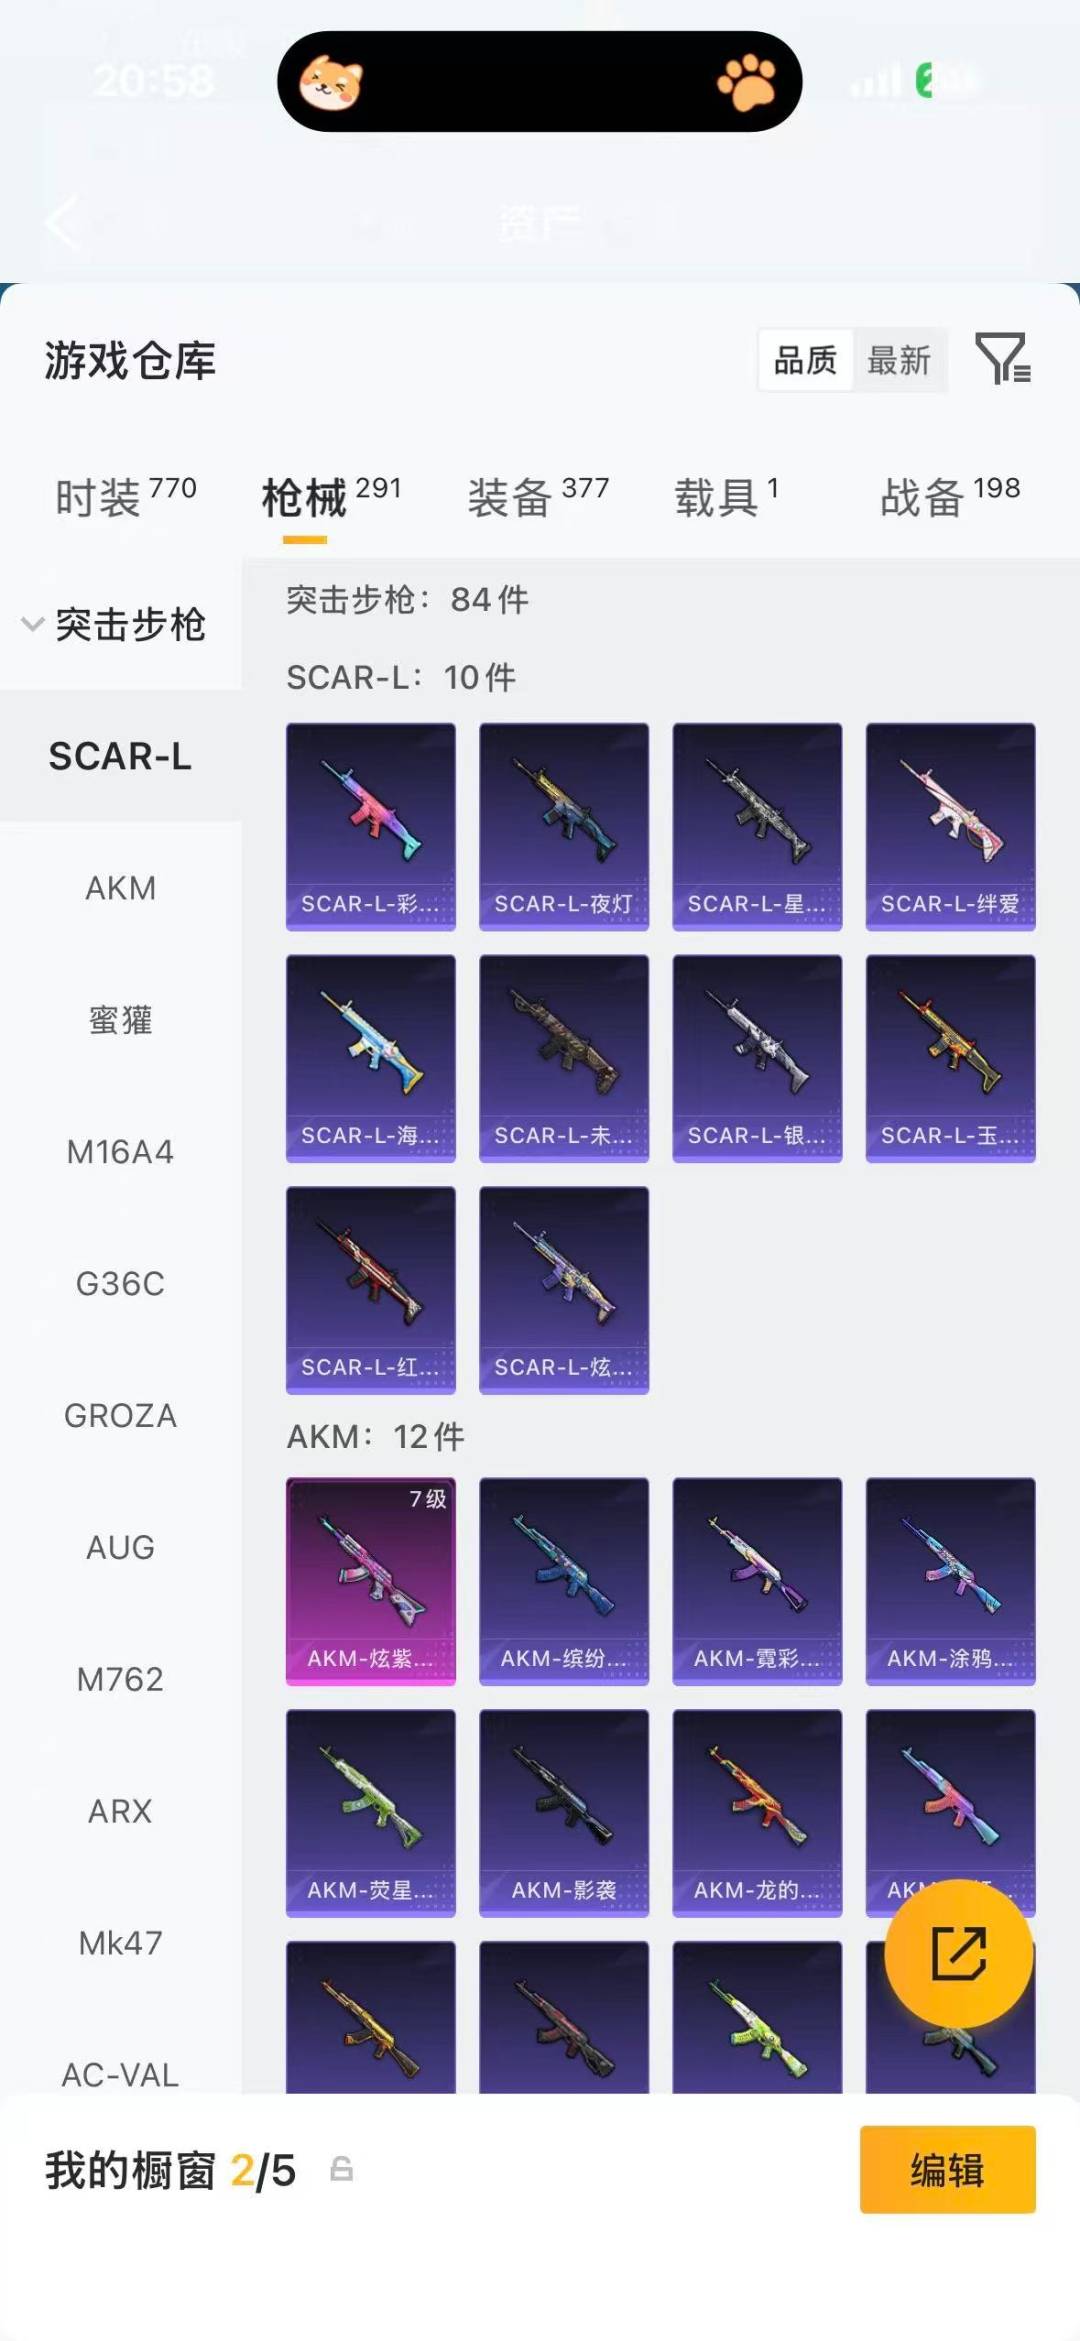Screen dimensions: 1080x2341
Task: Open the SCAR-L-海 blue skin item
Action: pyautogui.click(x=371, y=1059)
